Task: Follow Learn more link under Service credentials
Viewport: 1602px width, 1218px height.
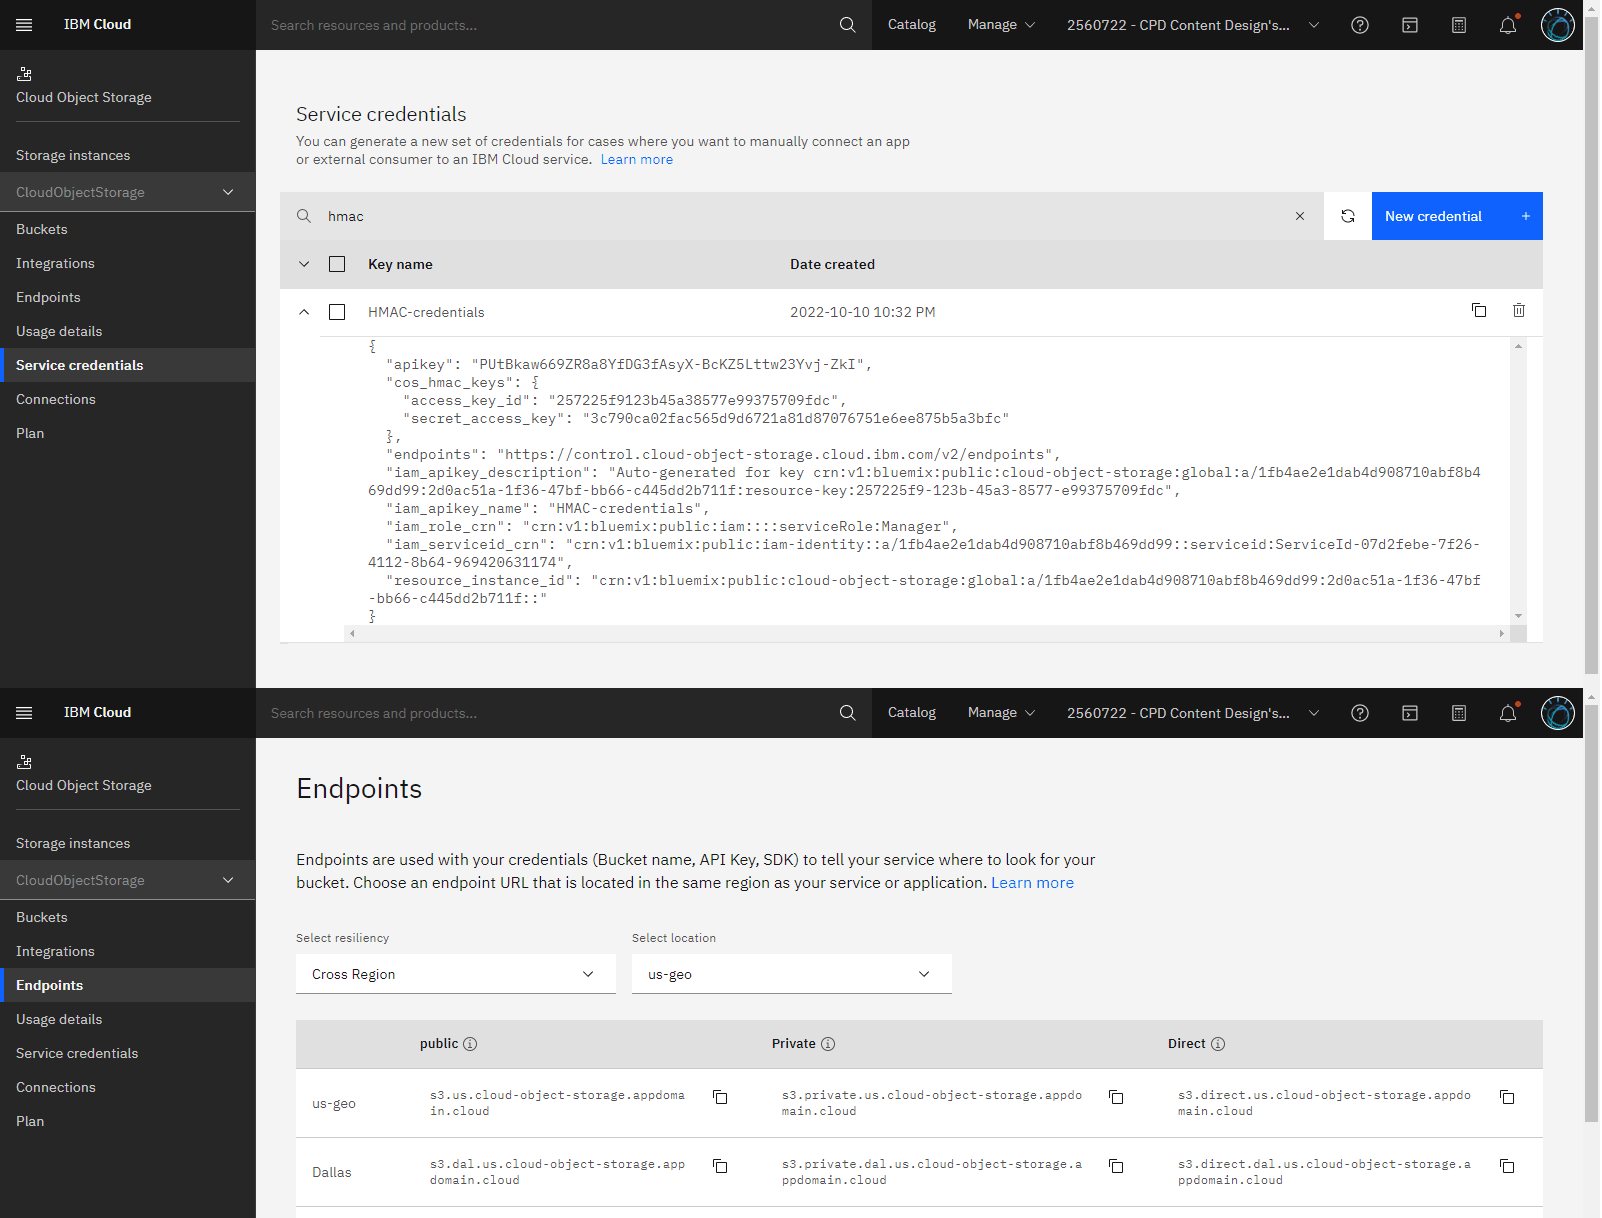Action: pos(637,160)
